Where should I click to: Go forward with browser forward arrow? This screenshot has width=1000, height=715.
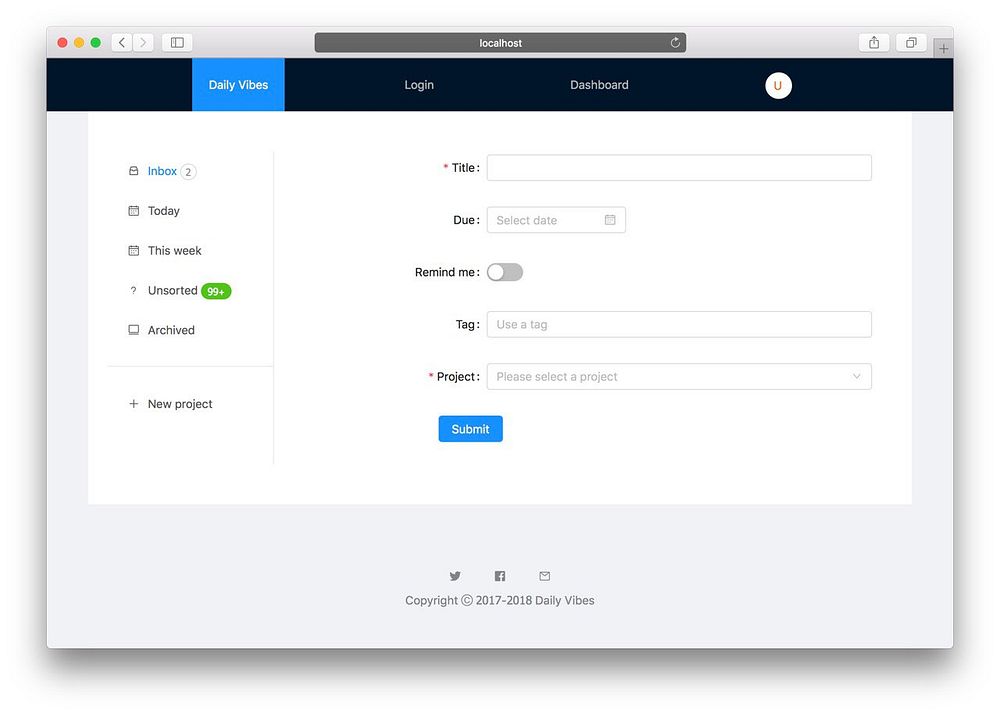pos(143,43)
